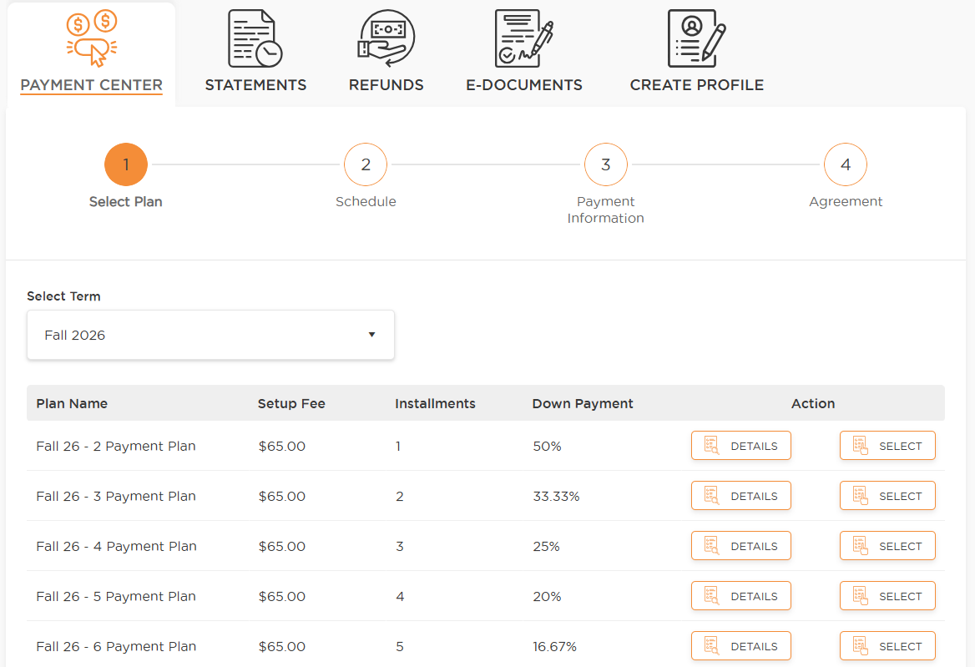Click the Setup Fee column header
975x667 pixels.
[292, 403]
